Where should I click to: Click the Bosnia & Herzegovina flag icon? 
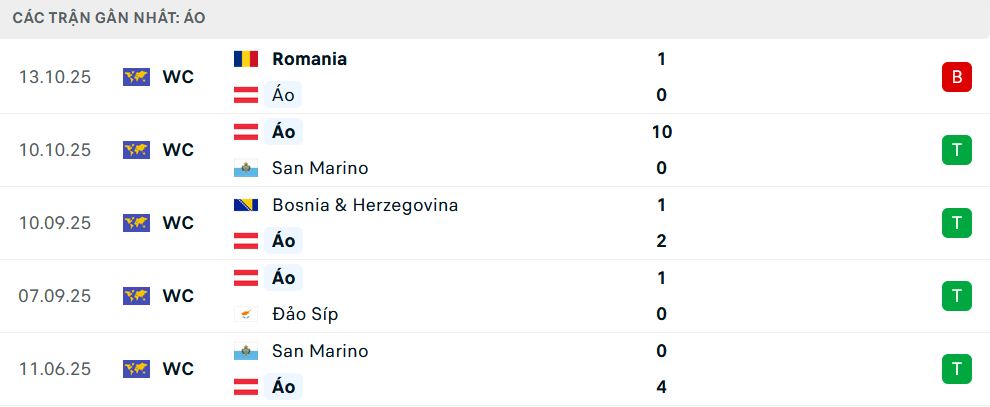point(246,205)
